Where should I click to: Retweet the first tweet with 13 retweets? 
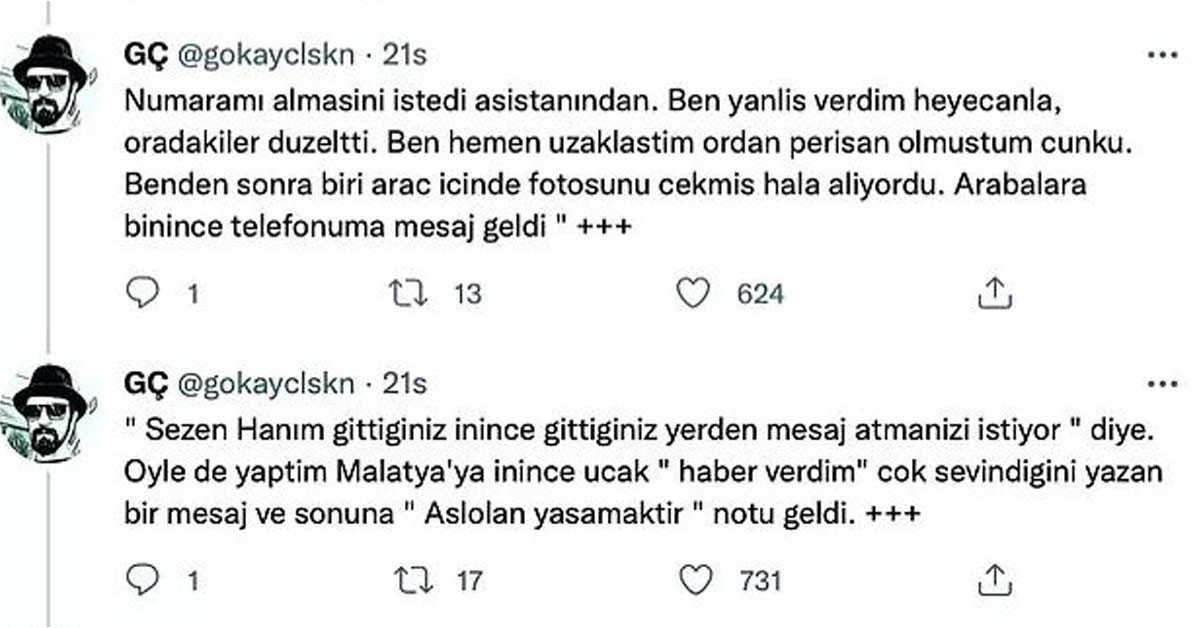408,293
